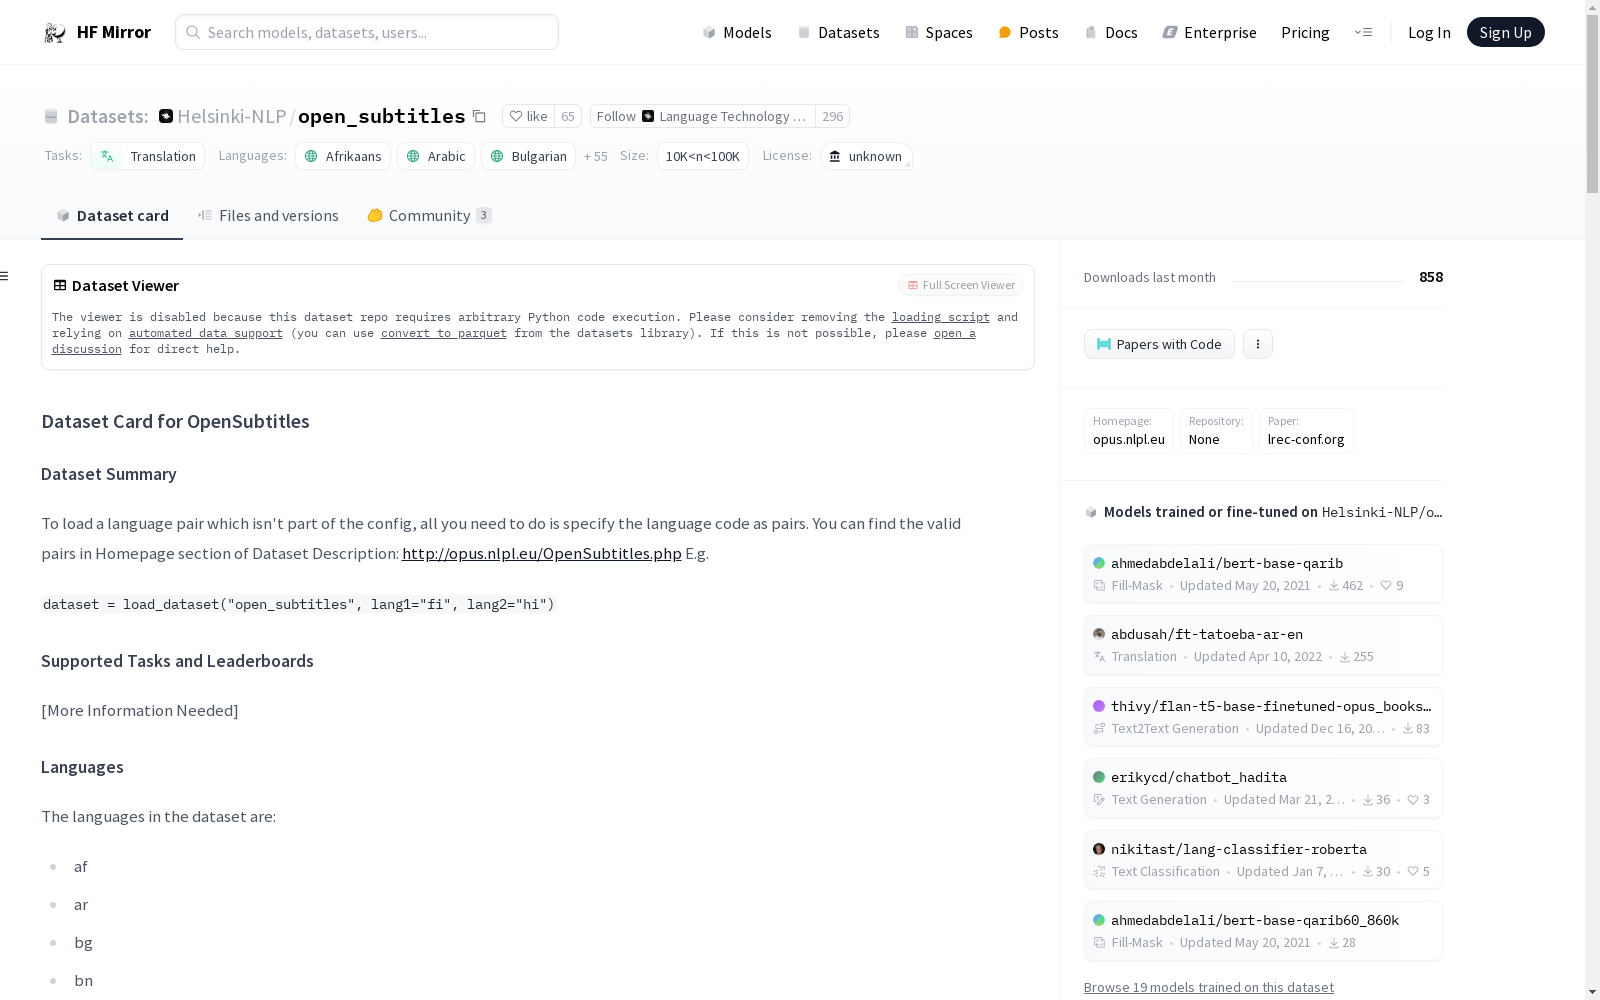The height and width of the screenshot is (1000, 1600).
Task: Click the Supported Tasks and Leaderboards heading
Action: [177, 661]
